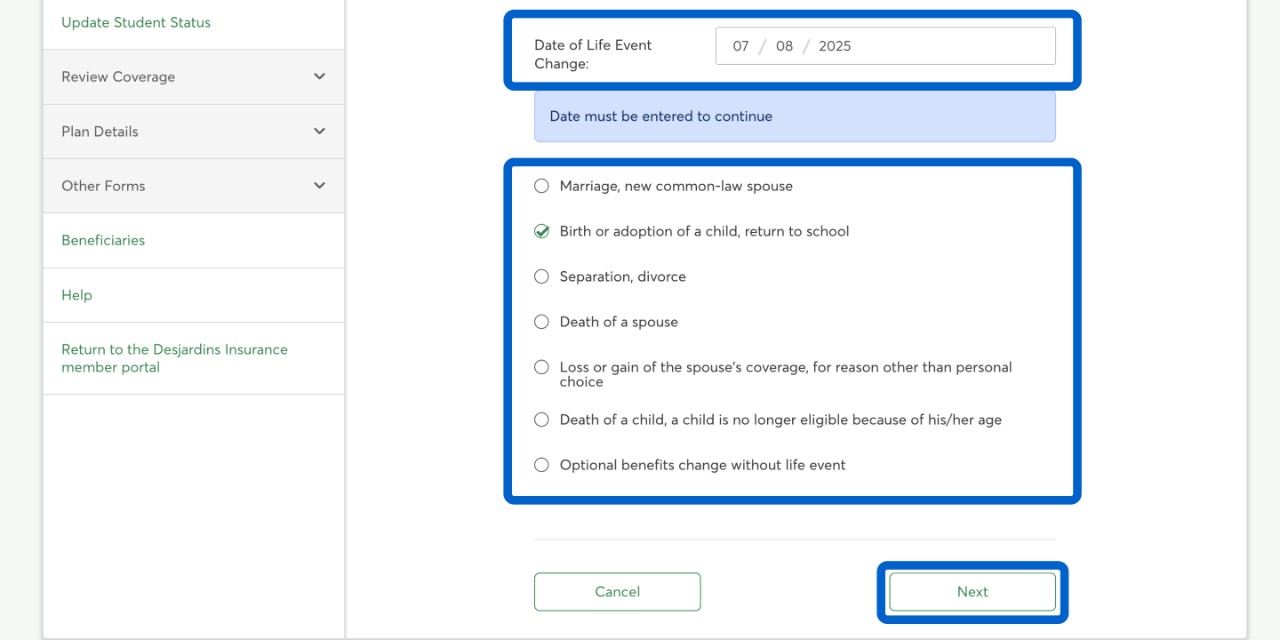Open the Help sidebar link
Image resolution: width=1280 pixels, height=640 pixels.
click(77, 295)
